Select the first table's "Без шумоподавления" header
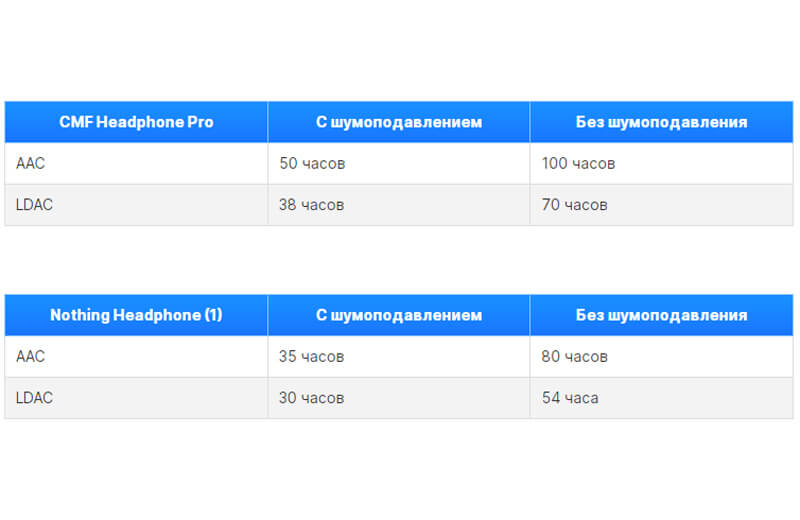This screenshot has height=520, width=800. (661, 122)
